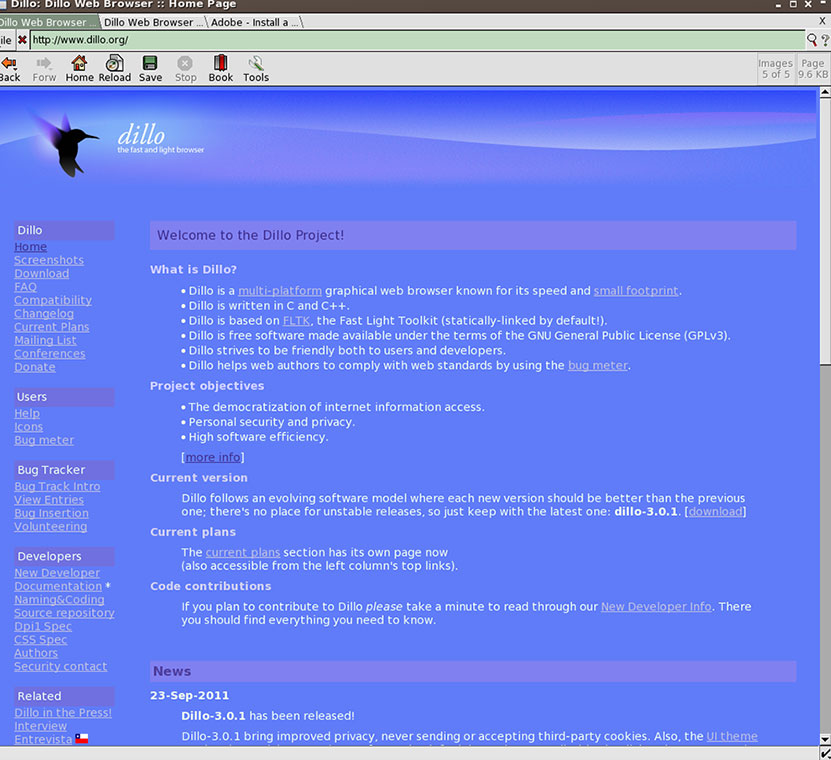Open the more info link
Image resolution: width=831 pixels, height=760 pixels.
click(213, 457)
